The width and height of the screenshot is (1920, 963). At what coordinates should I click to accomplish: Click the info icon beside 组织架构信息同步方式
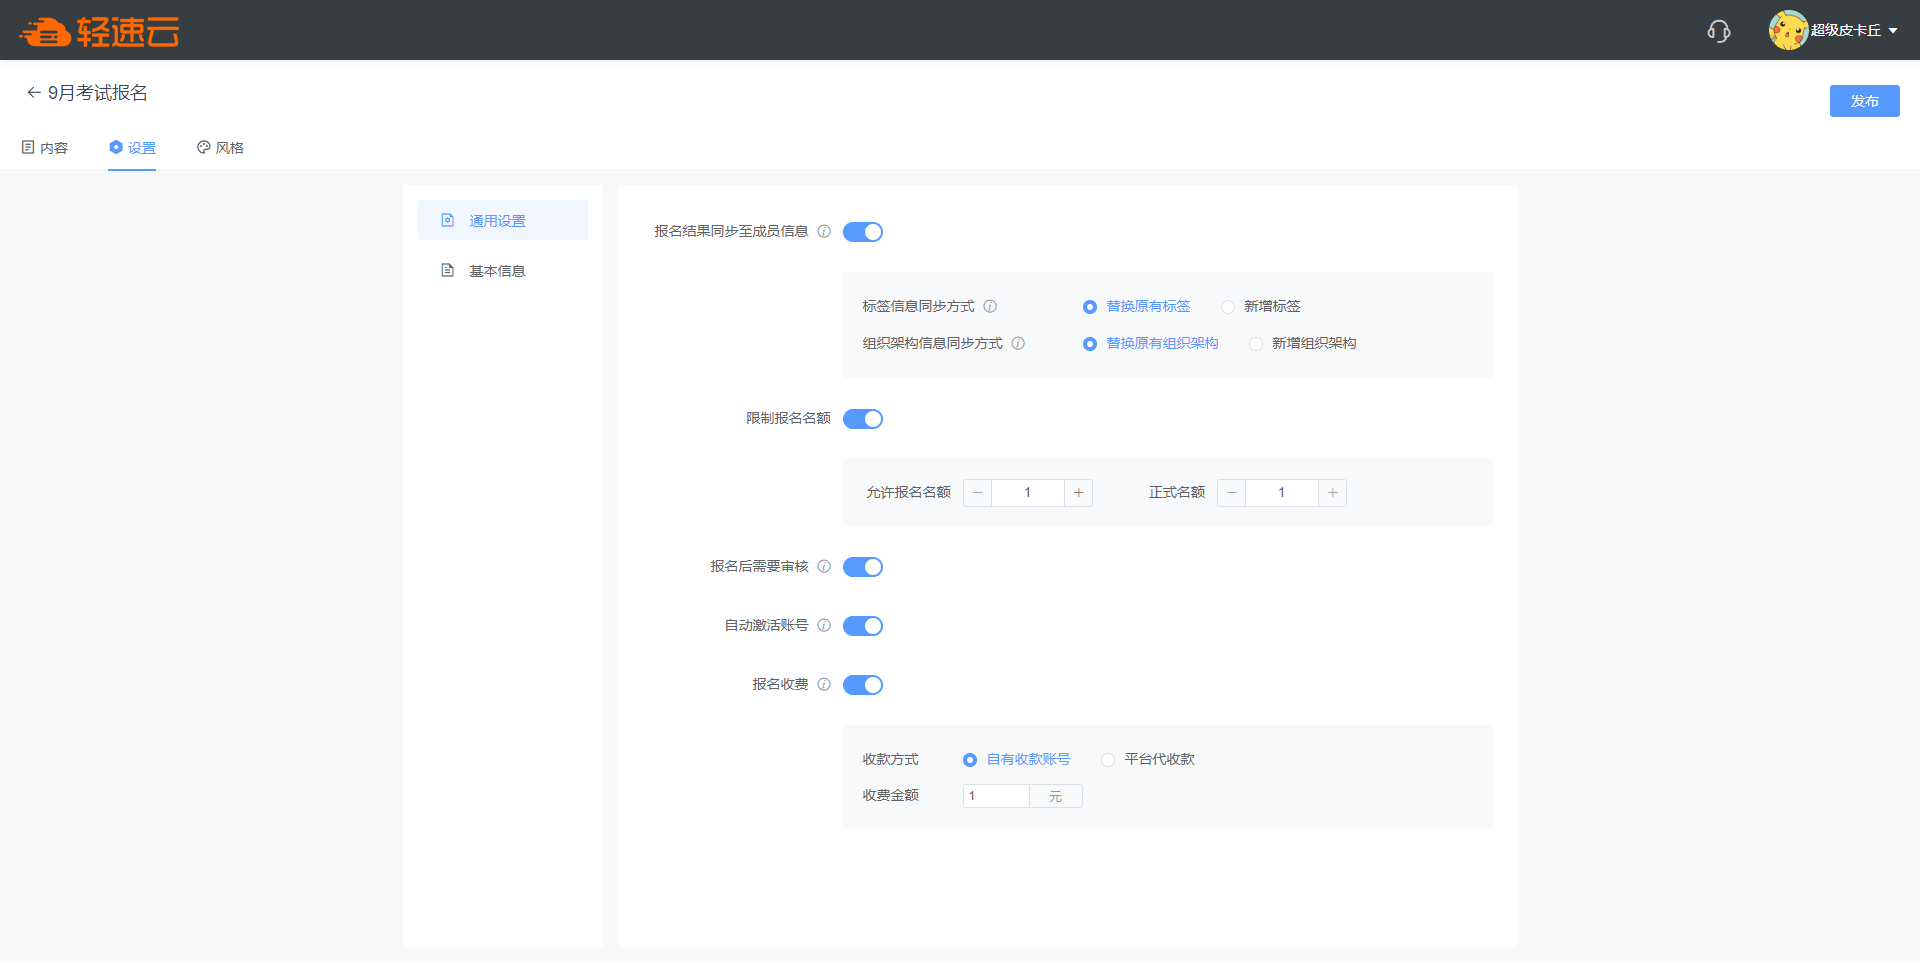click(1018, 343)
